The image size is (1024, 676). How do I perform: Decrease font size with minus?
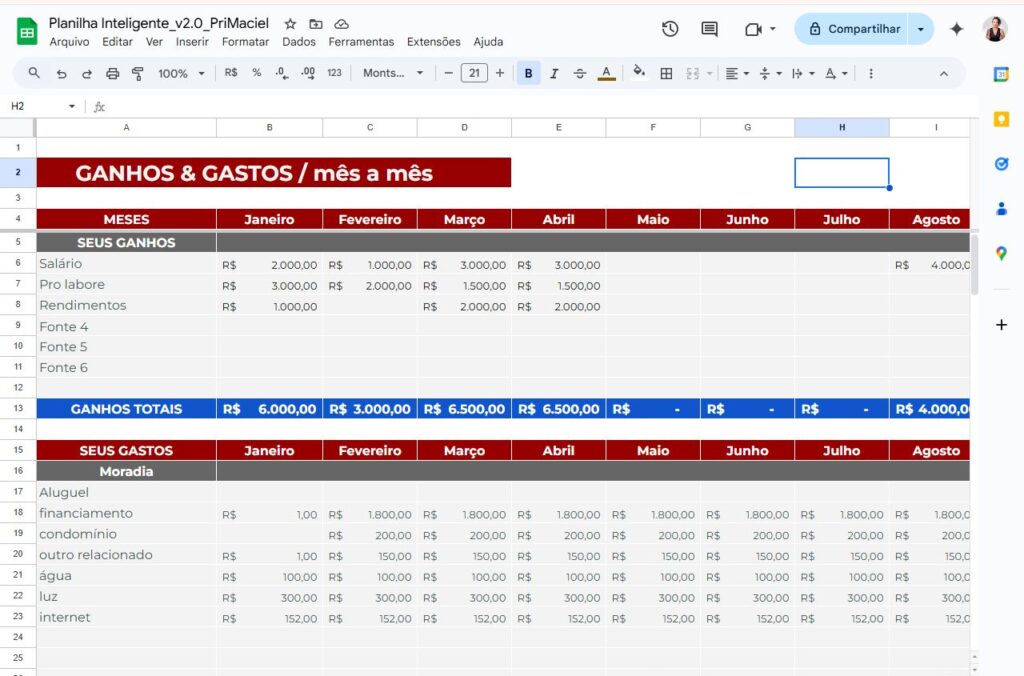pyautogui.click(x=448, y=73)
